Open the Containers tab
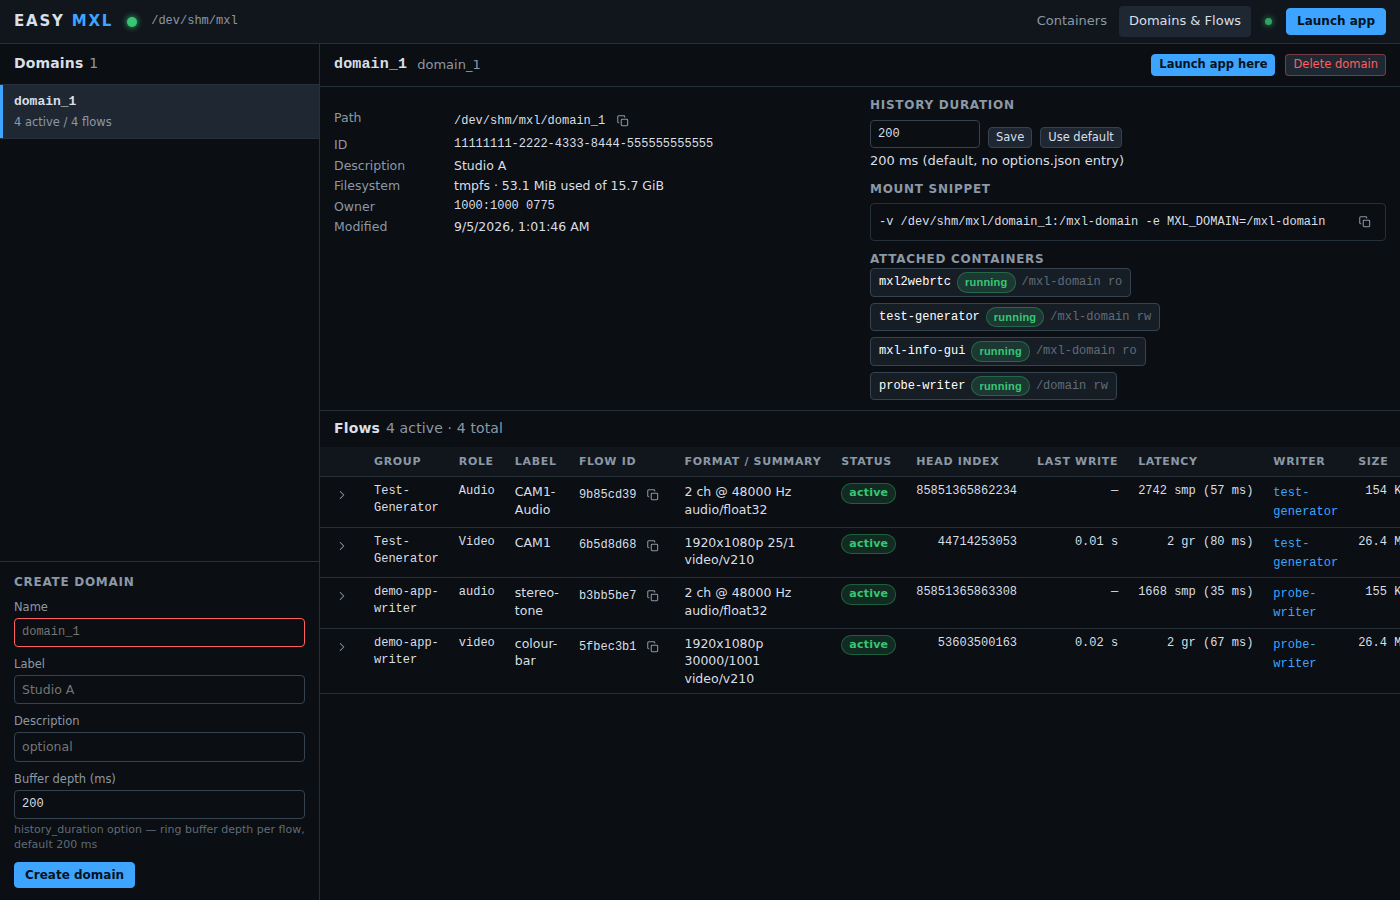 coord(1071,21)
